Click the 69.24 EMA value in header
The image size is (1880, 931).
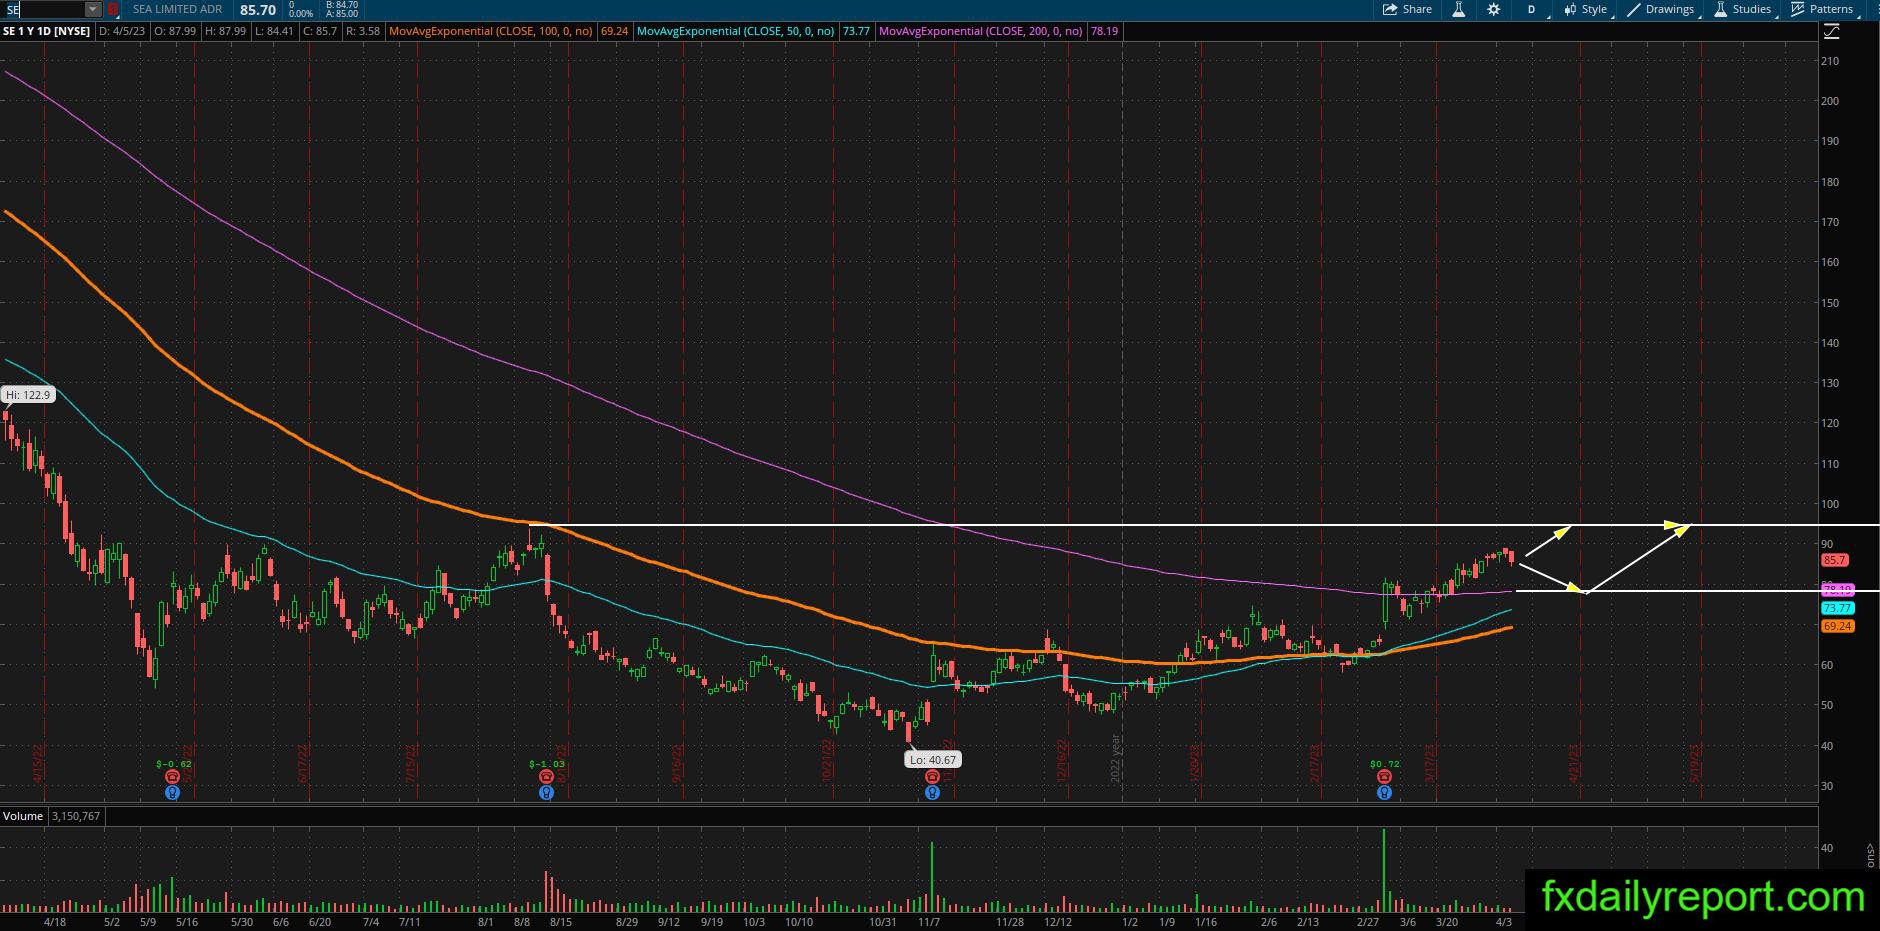[614, 31]
